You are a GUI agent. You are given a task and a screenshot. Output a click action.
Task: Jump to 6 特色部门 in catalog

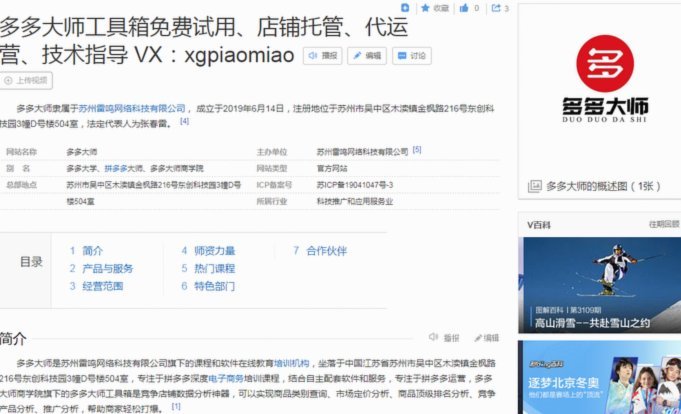tap(208, 286)
